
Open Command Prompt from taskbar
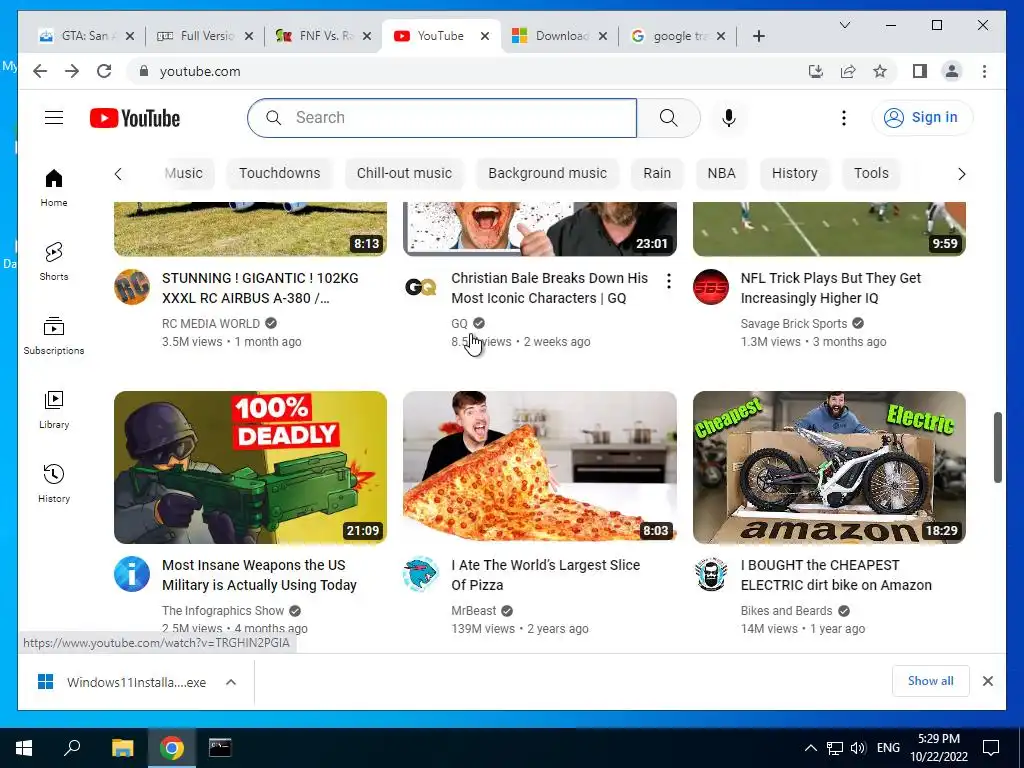[x=219, y=748]
